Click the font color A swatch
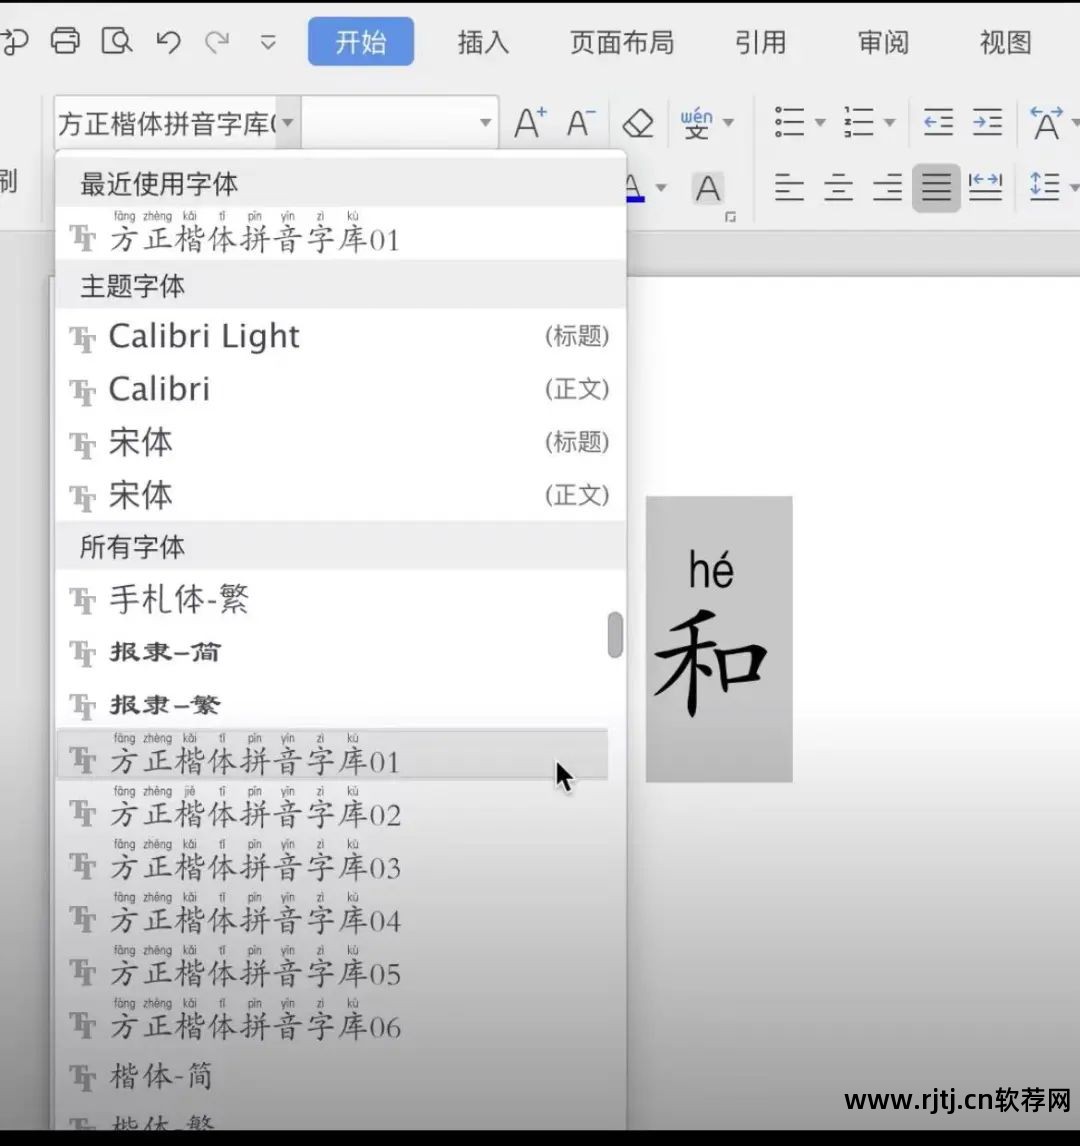This screenshot has height=1146, width=1080. click(635, 188)
